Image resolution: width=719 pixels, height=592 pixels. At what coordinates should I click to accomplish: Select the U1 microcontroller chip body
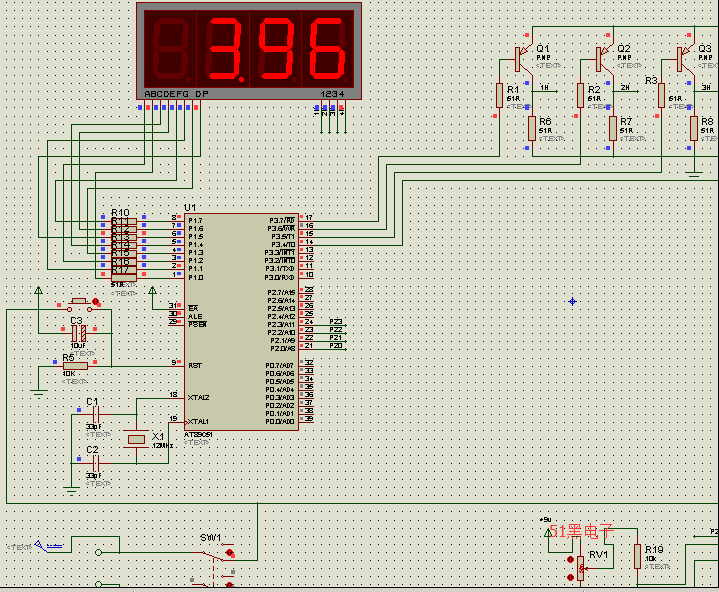point(241,321)
